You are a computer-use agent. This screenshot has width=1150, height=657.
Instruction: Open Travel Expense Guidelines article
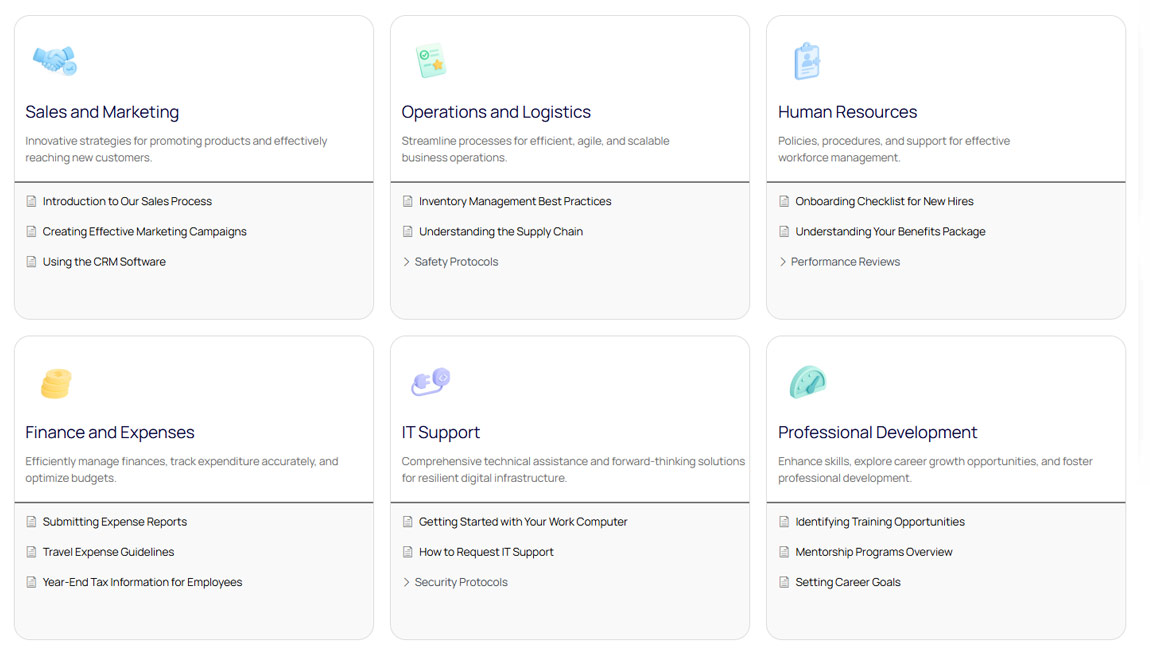(108, 552)
